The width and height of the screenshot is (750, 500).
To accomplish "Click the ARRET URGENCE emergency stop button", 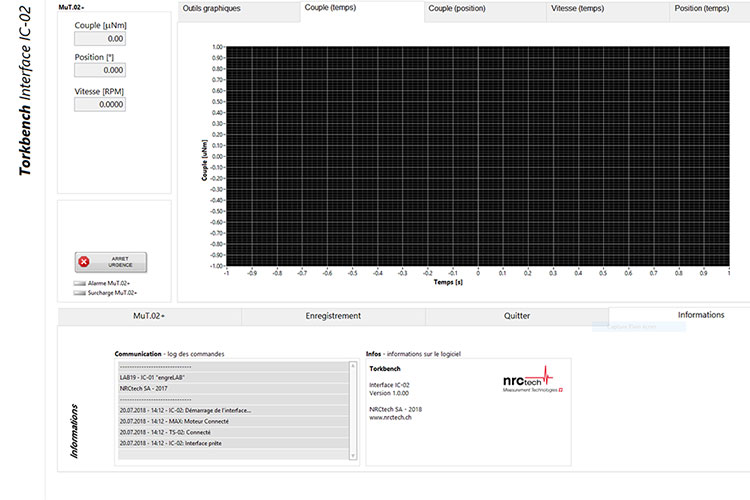I will [x=110, y=262].
